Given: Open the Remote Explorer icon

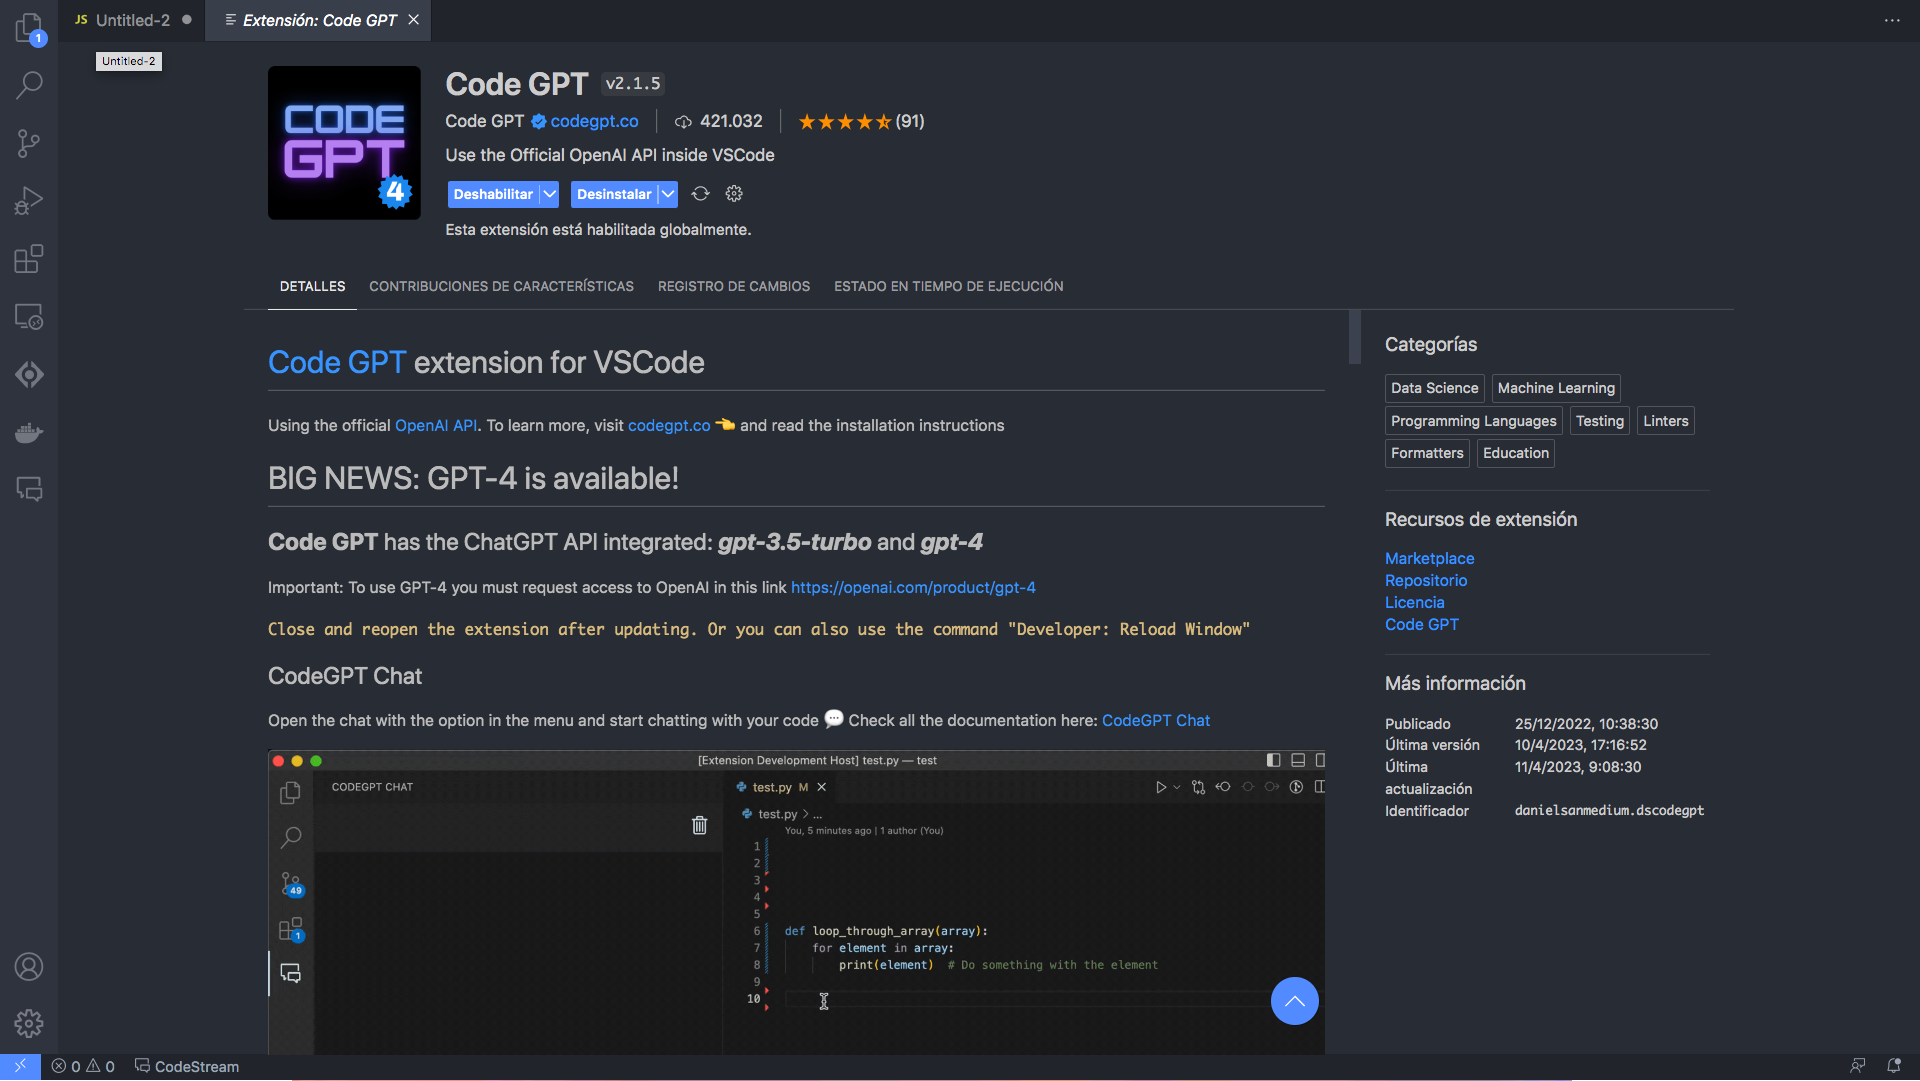Looking at the screenshot, I should tap(29, 317).
